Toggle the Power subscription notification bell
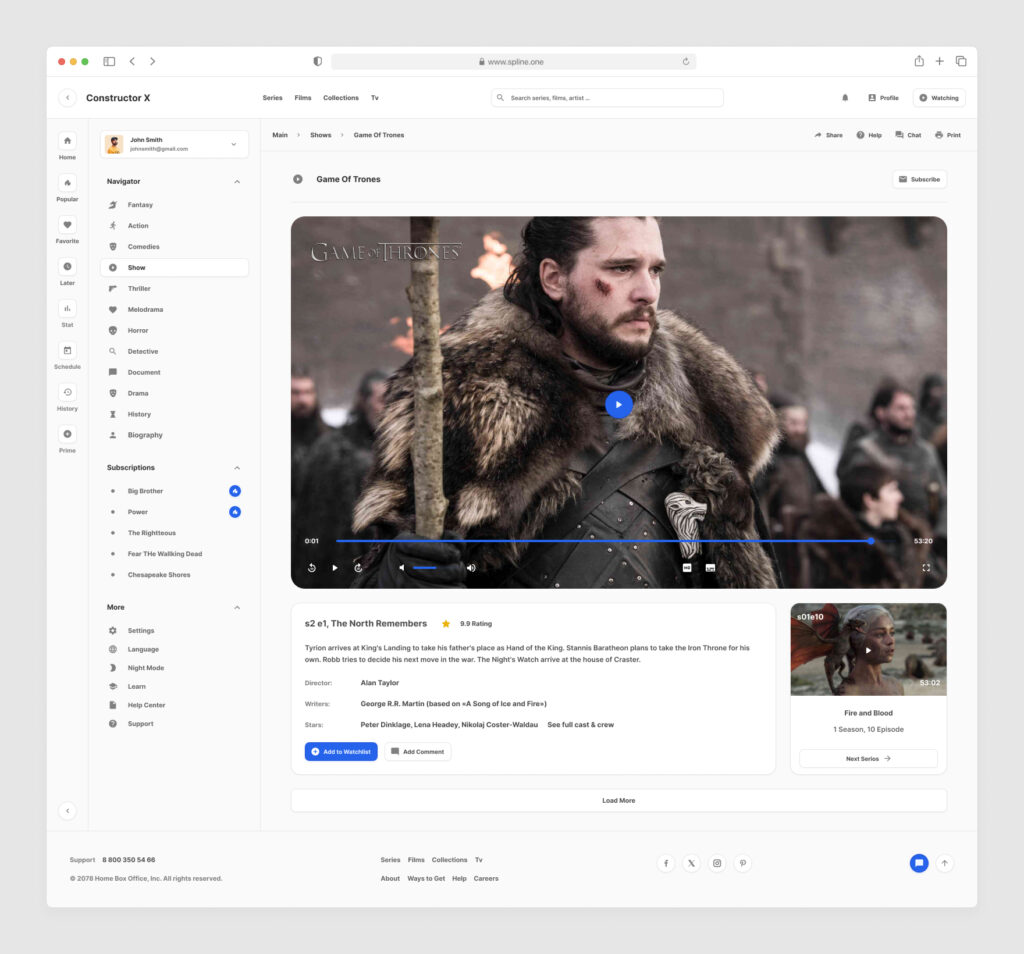This screenshot has height=954, width=1024. coord(235,512)
